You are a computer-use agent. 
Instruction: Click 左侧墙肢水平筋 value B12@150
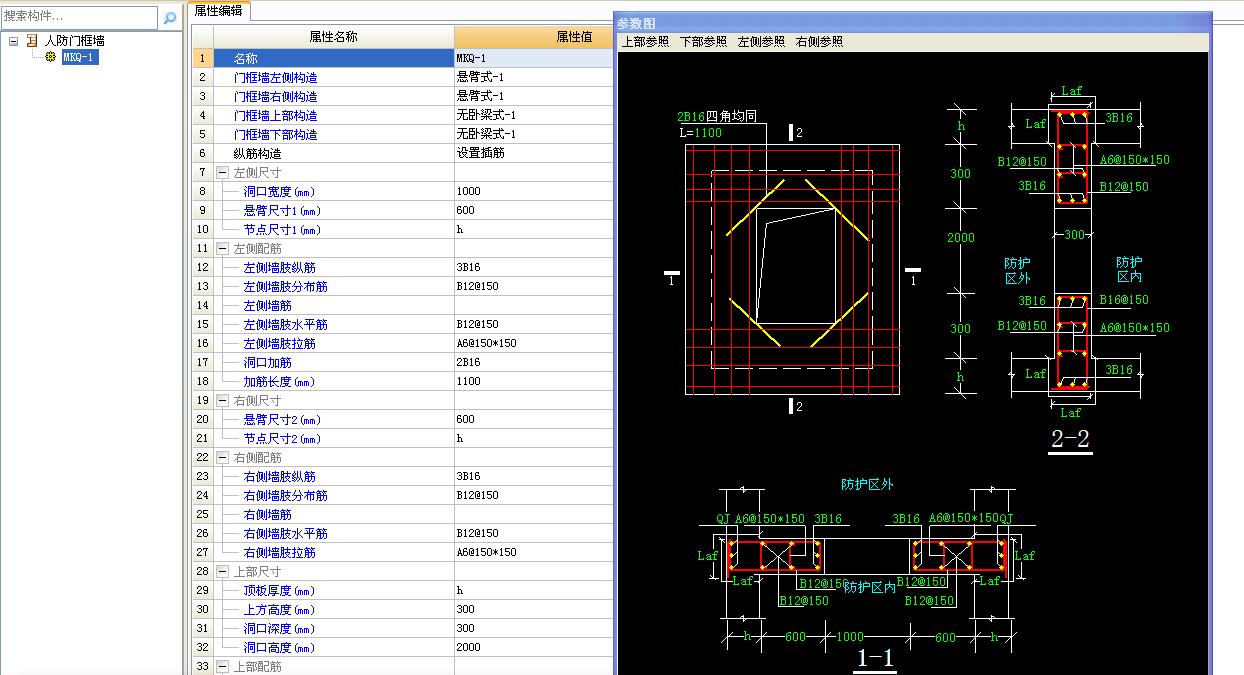[534, 325]
